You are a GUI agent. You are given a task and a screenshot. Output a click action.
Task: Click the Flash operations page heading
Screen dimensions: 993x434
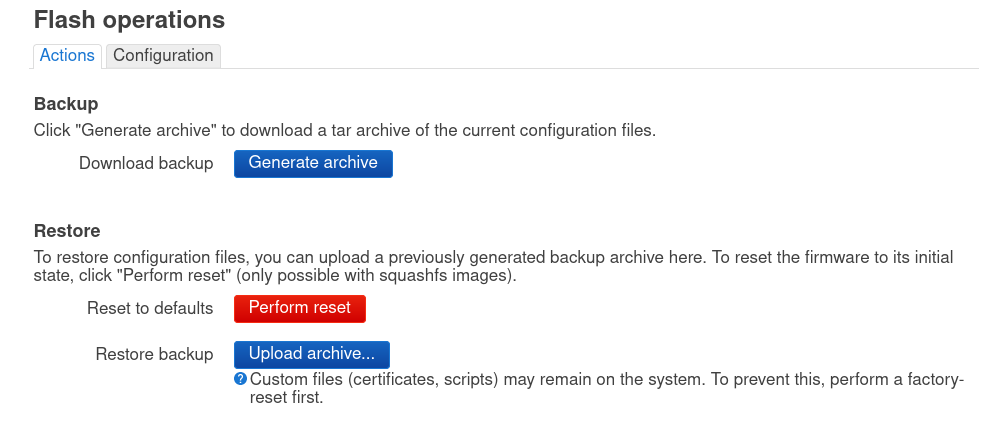129,20
